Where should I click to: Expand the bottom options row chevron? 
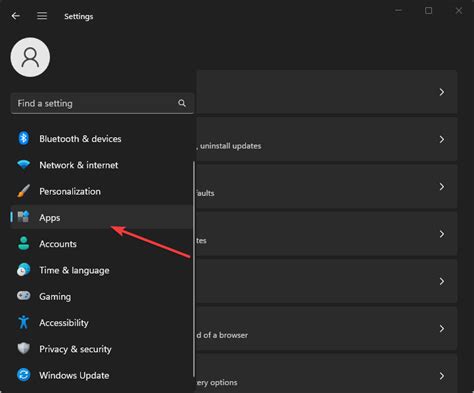pyautogui.click(x=442, y=376)
